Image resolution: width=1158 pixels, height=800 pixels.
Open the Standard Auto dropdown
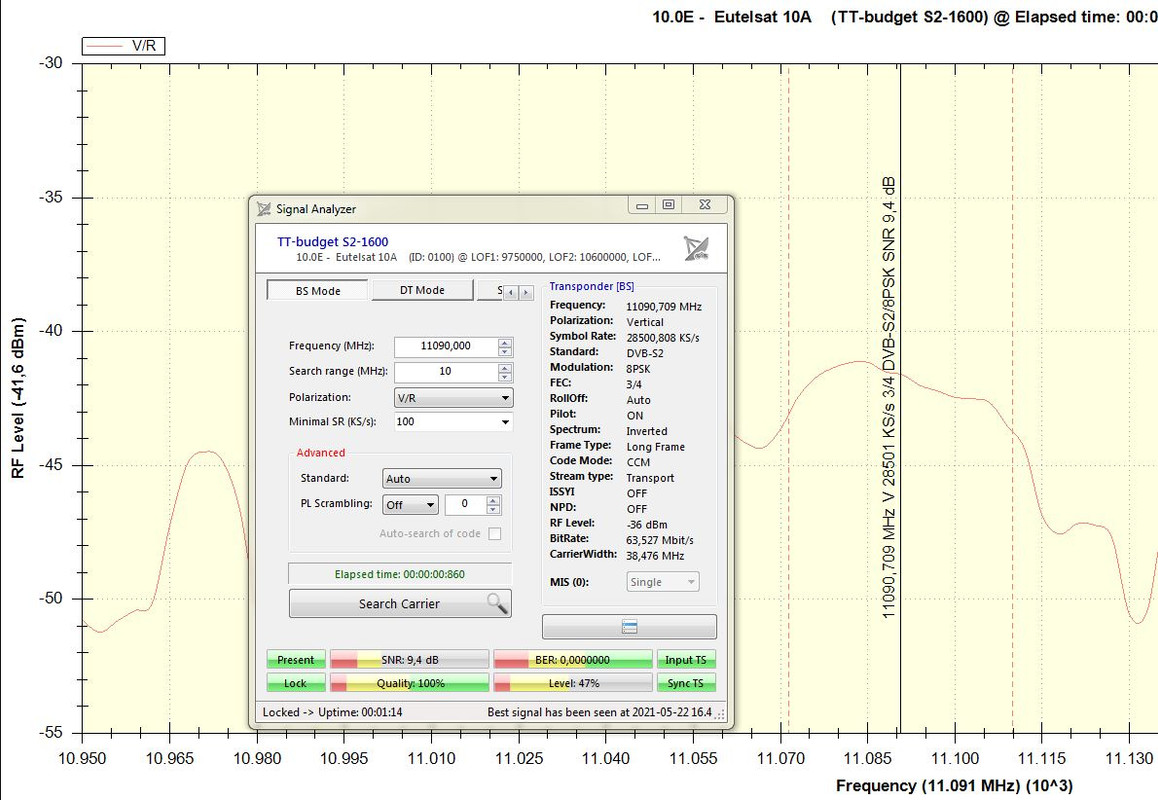coord(442,479)
